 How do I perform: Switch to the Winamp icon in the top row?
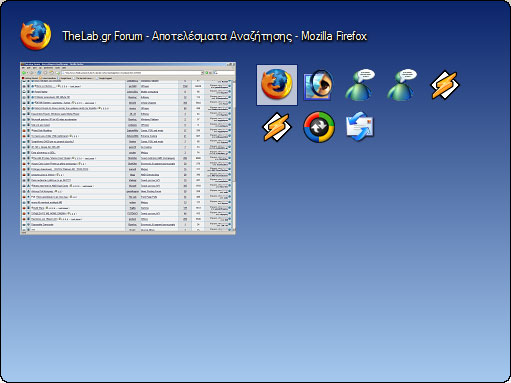(445, 85)
